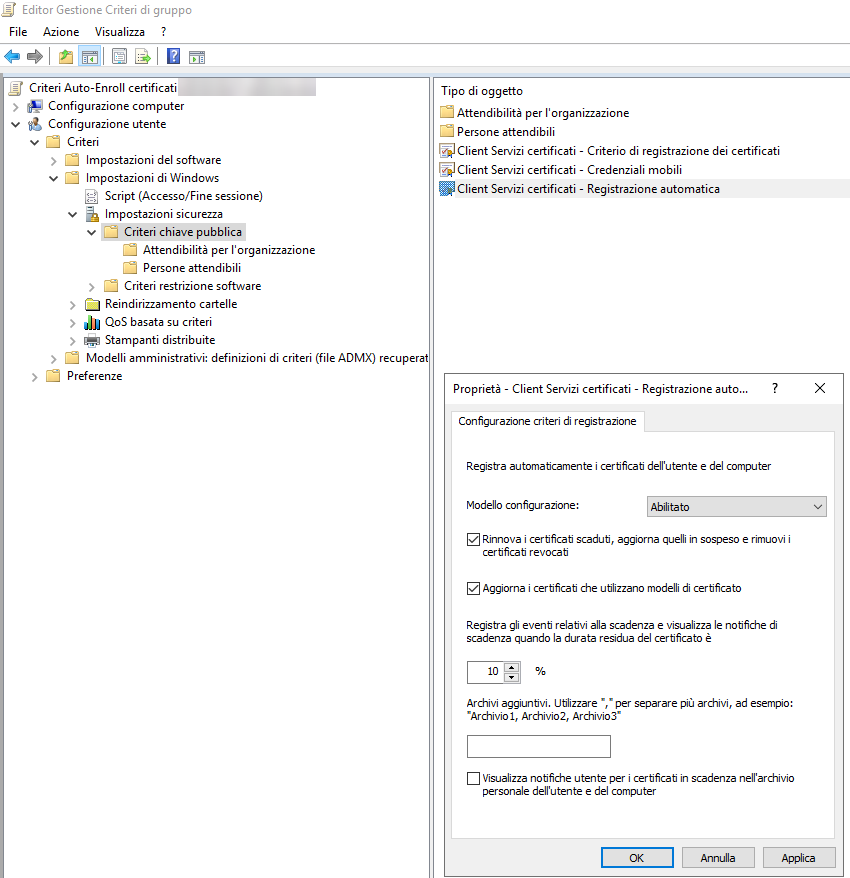Viewport: 850px width, 878px height.
Task: Collapse the Criteri chiave pubblica node
Action: pyautogui.click(x=92, y=232)
